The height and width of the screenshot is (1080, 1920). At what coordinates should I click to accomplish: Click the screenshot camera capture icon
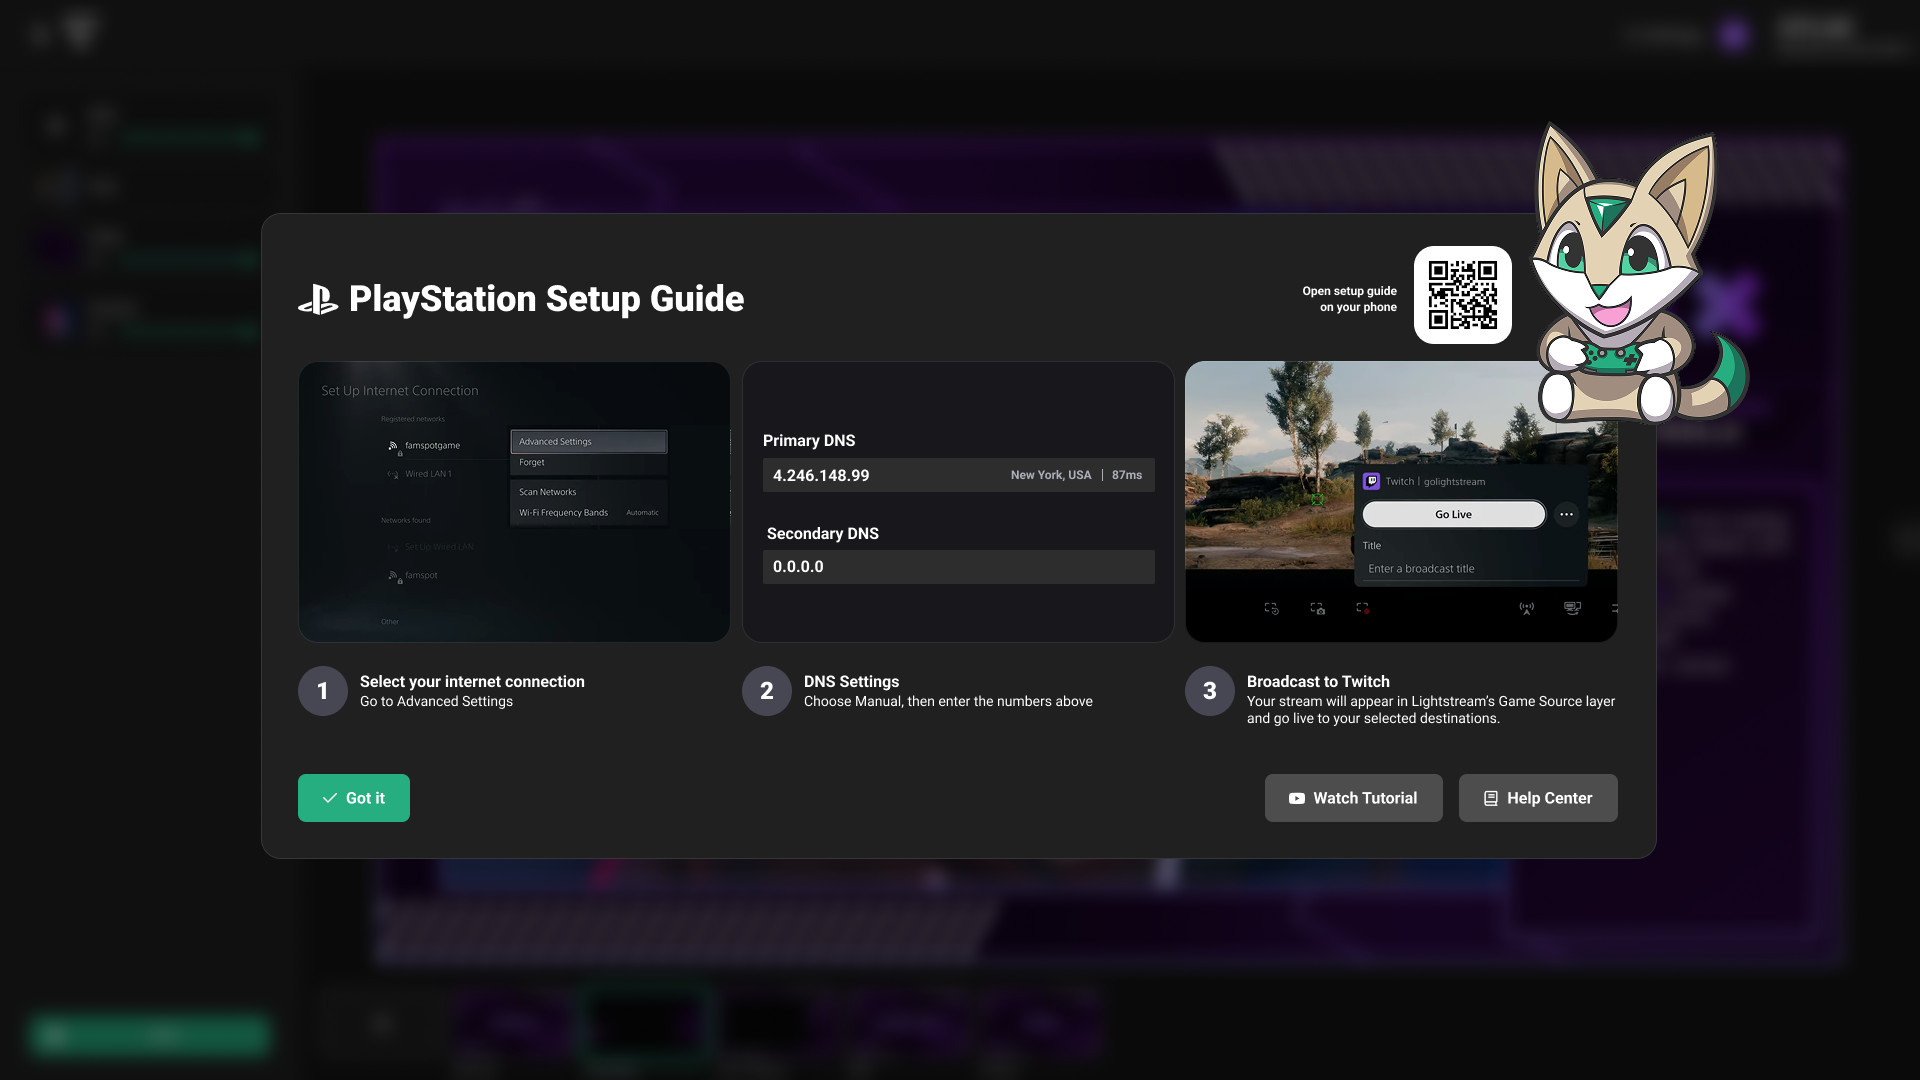(1318, 609)
